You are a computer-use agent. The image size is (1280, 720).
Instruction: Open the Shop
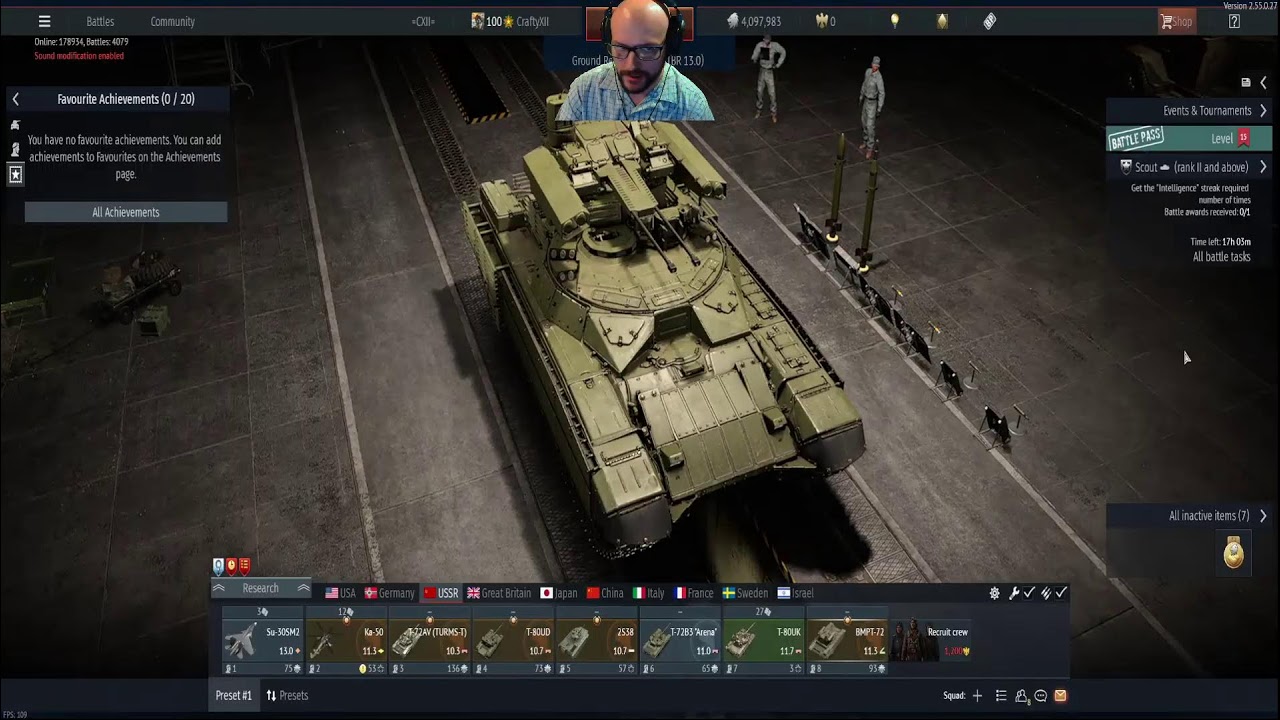(x=1175, y=21)
